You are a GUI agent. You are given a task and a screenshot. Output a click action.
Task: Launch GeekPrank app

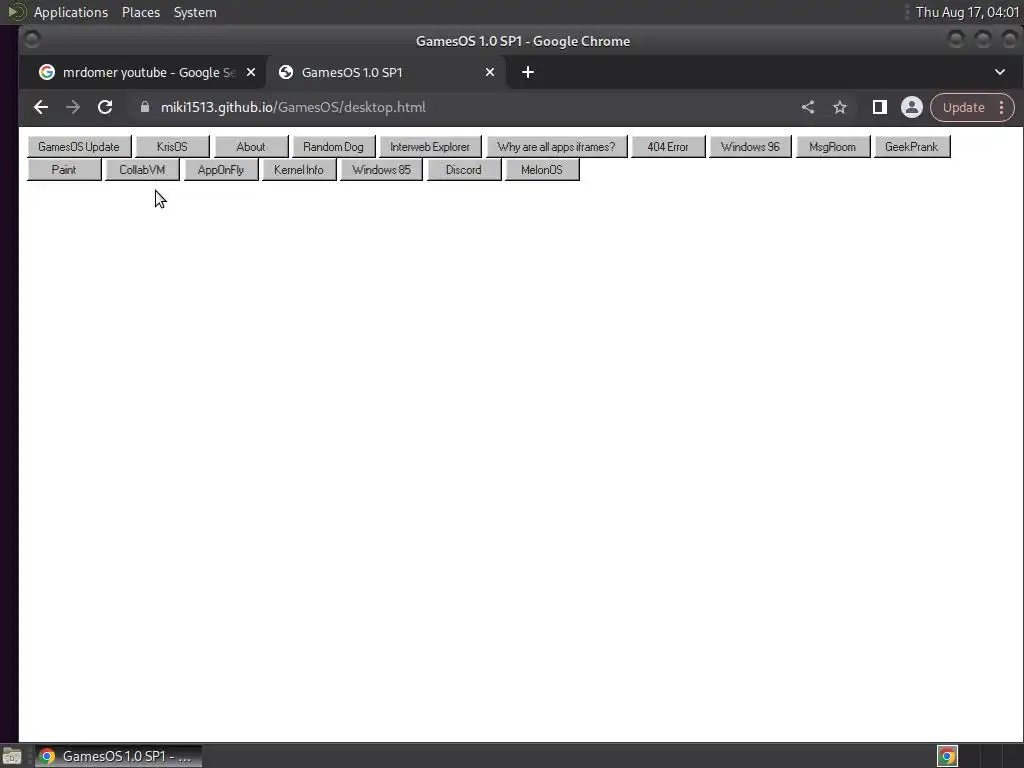click(912, 147)
